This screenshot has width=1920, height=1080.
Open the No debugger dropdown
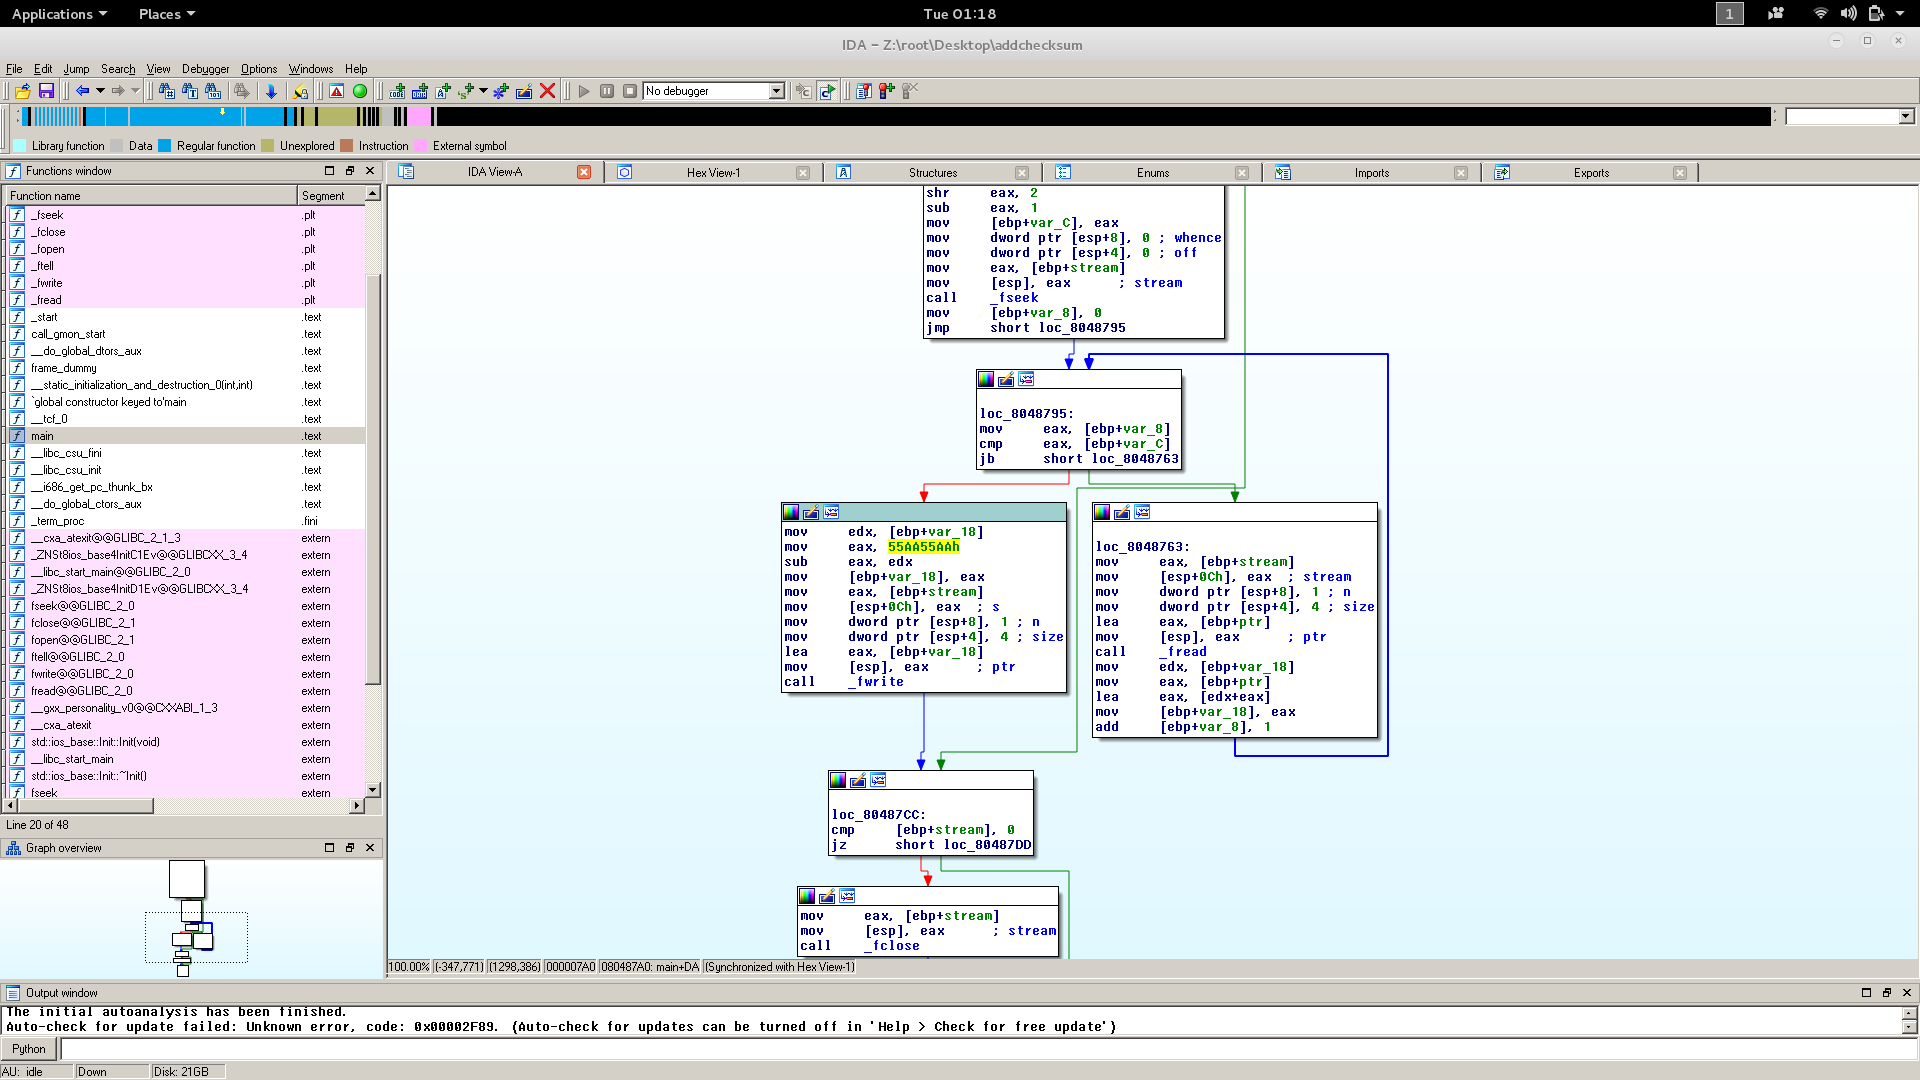[x=776, y=91]
